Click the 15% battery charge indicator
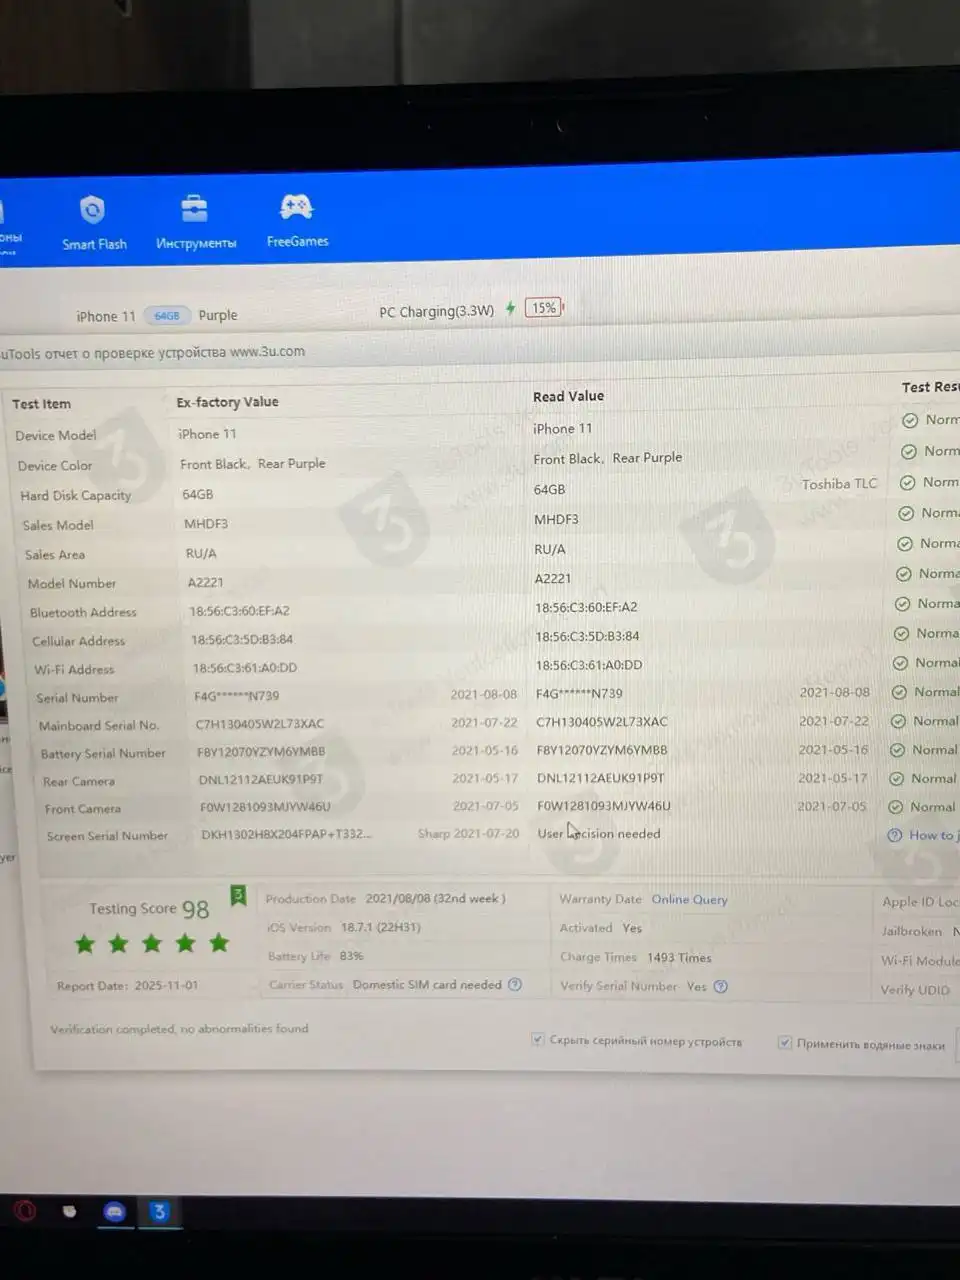Screen dimensions: 960x1280 tap(544, 307)
